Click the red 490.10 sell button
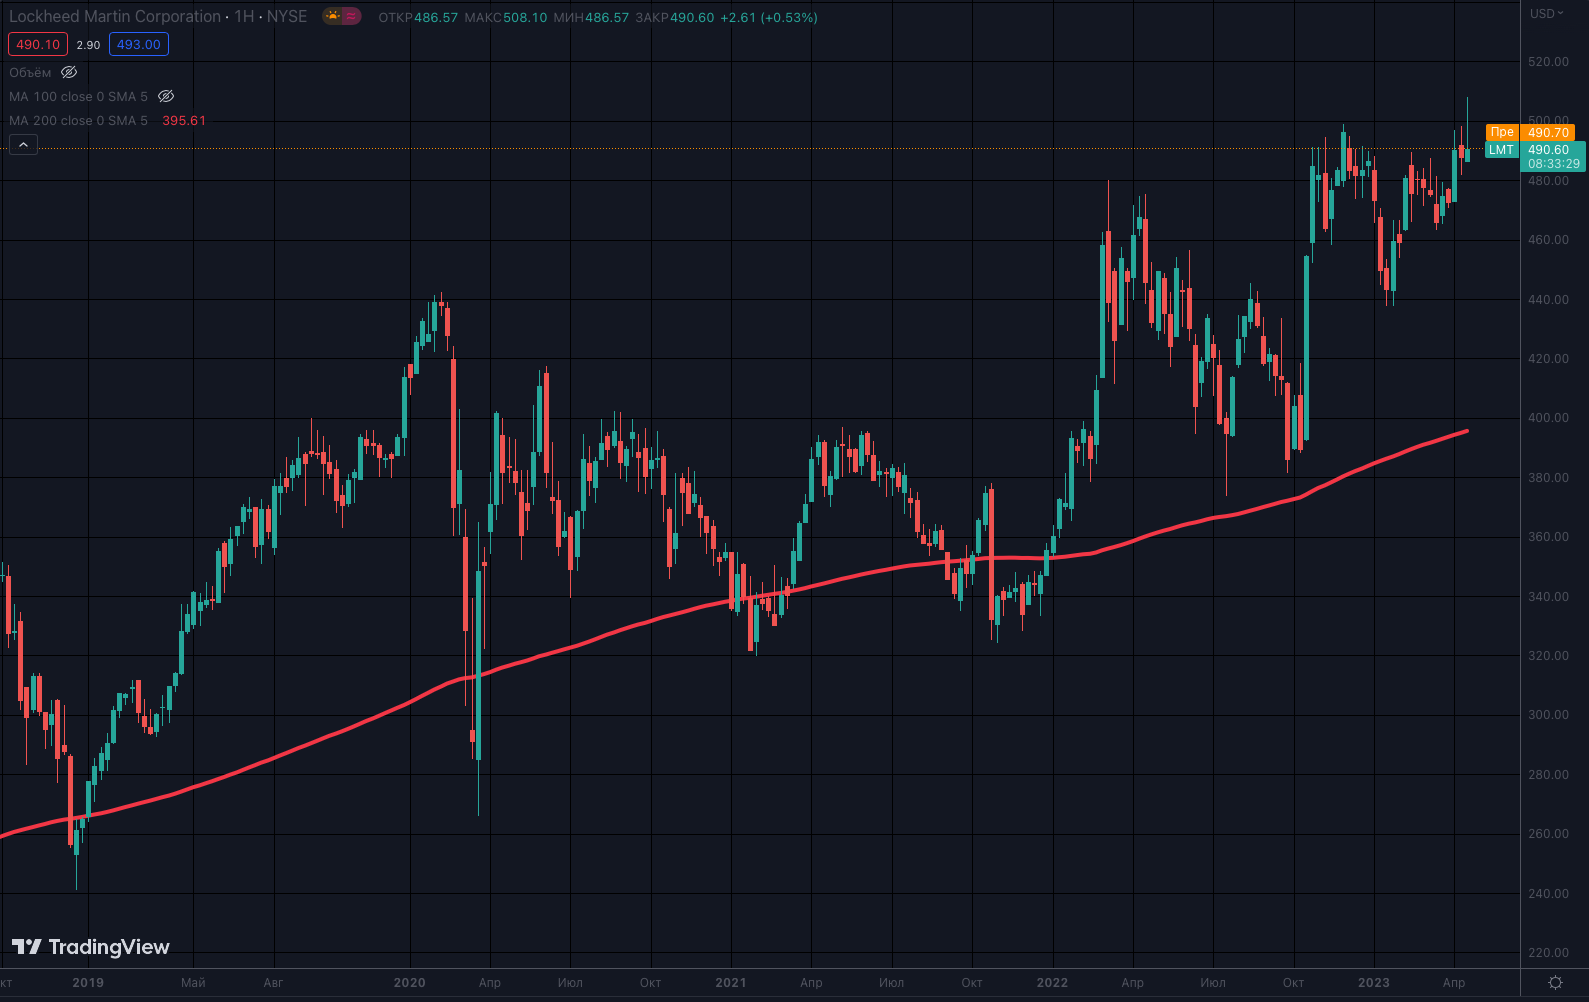Image resolution: width=1589 pixels, height=1002 pixels. click(38, 44)
